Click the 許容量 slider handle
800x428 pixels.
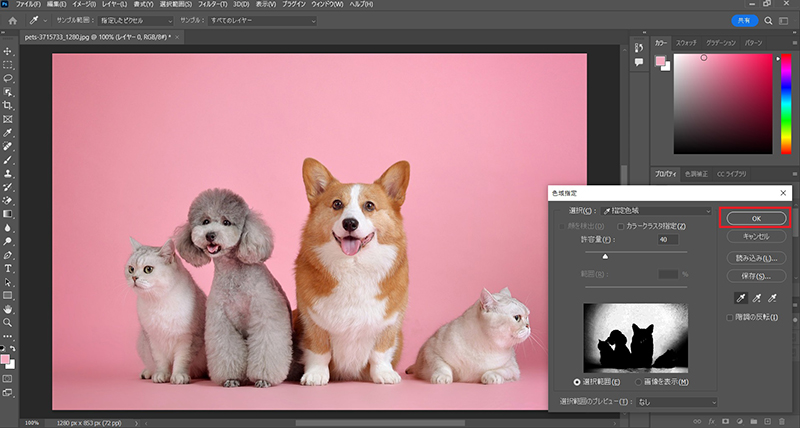(x=604, y=257)
